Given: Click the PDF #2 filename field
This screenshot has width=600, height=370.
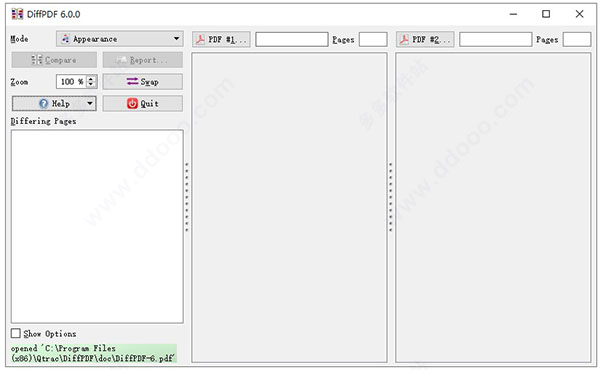Looking at the screenshot, I should pyautogui.click(x=496, y=39).
